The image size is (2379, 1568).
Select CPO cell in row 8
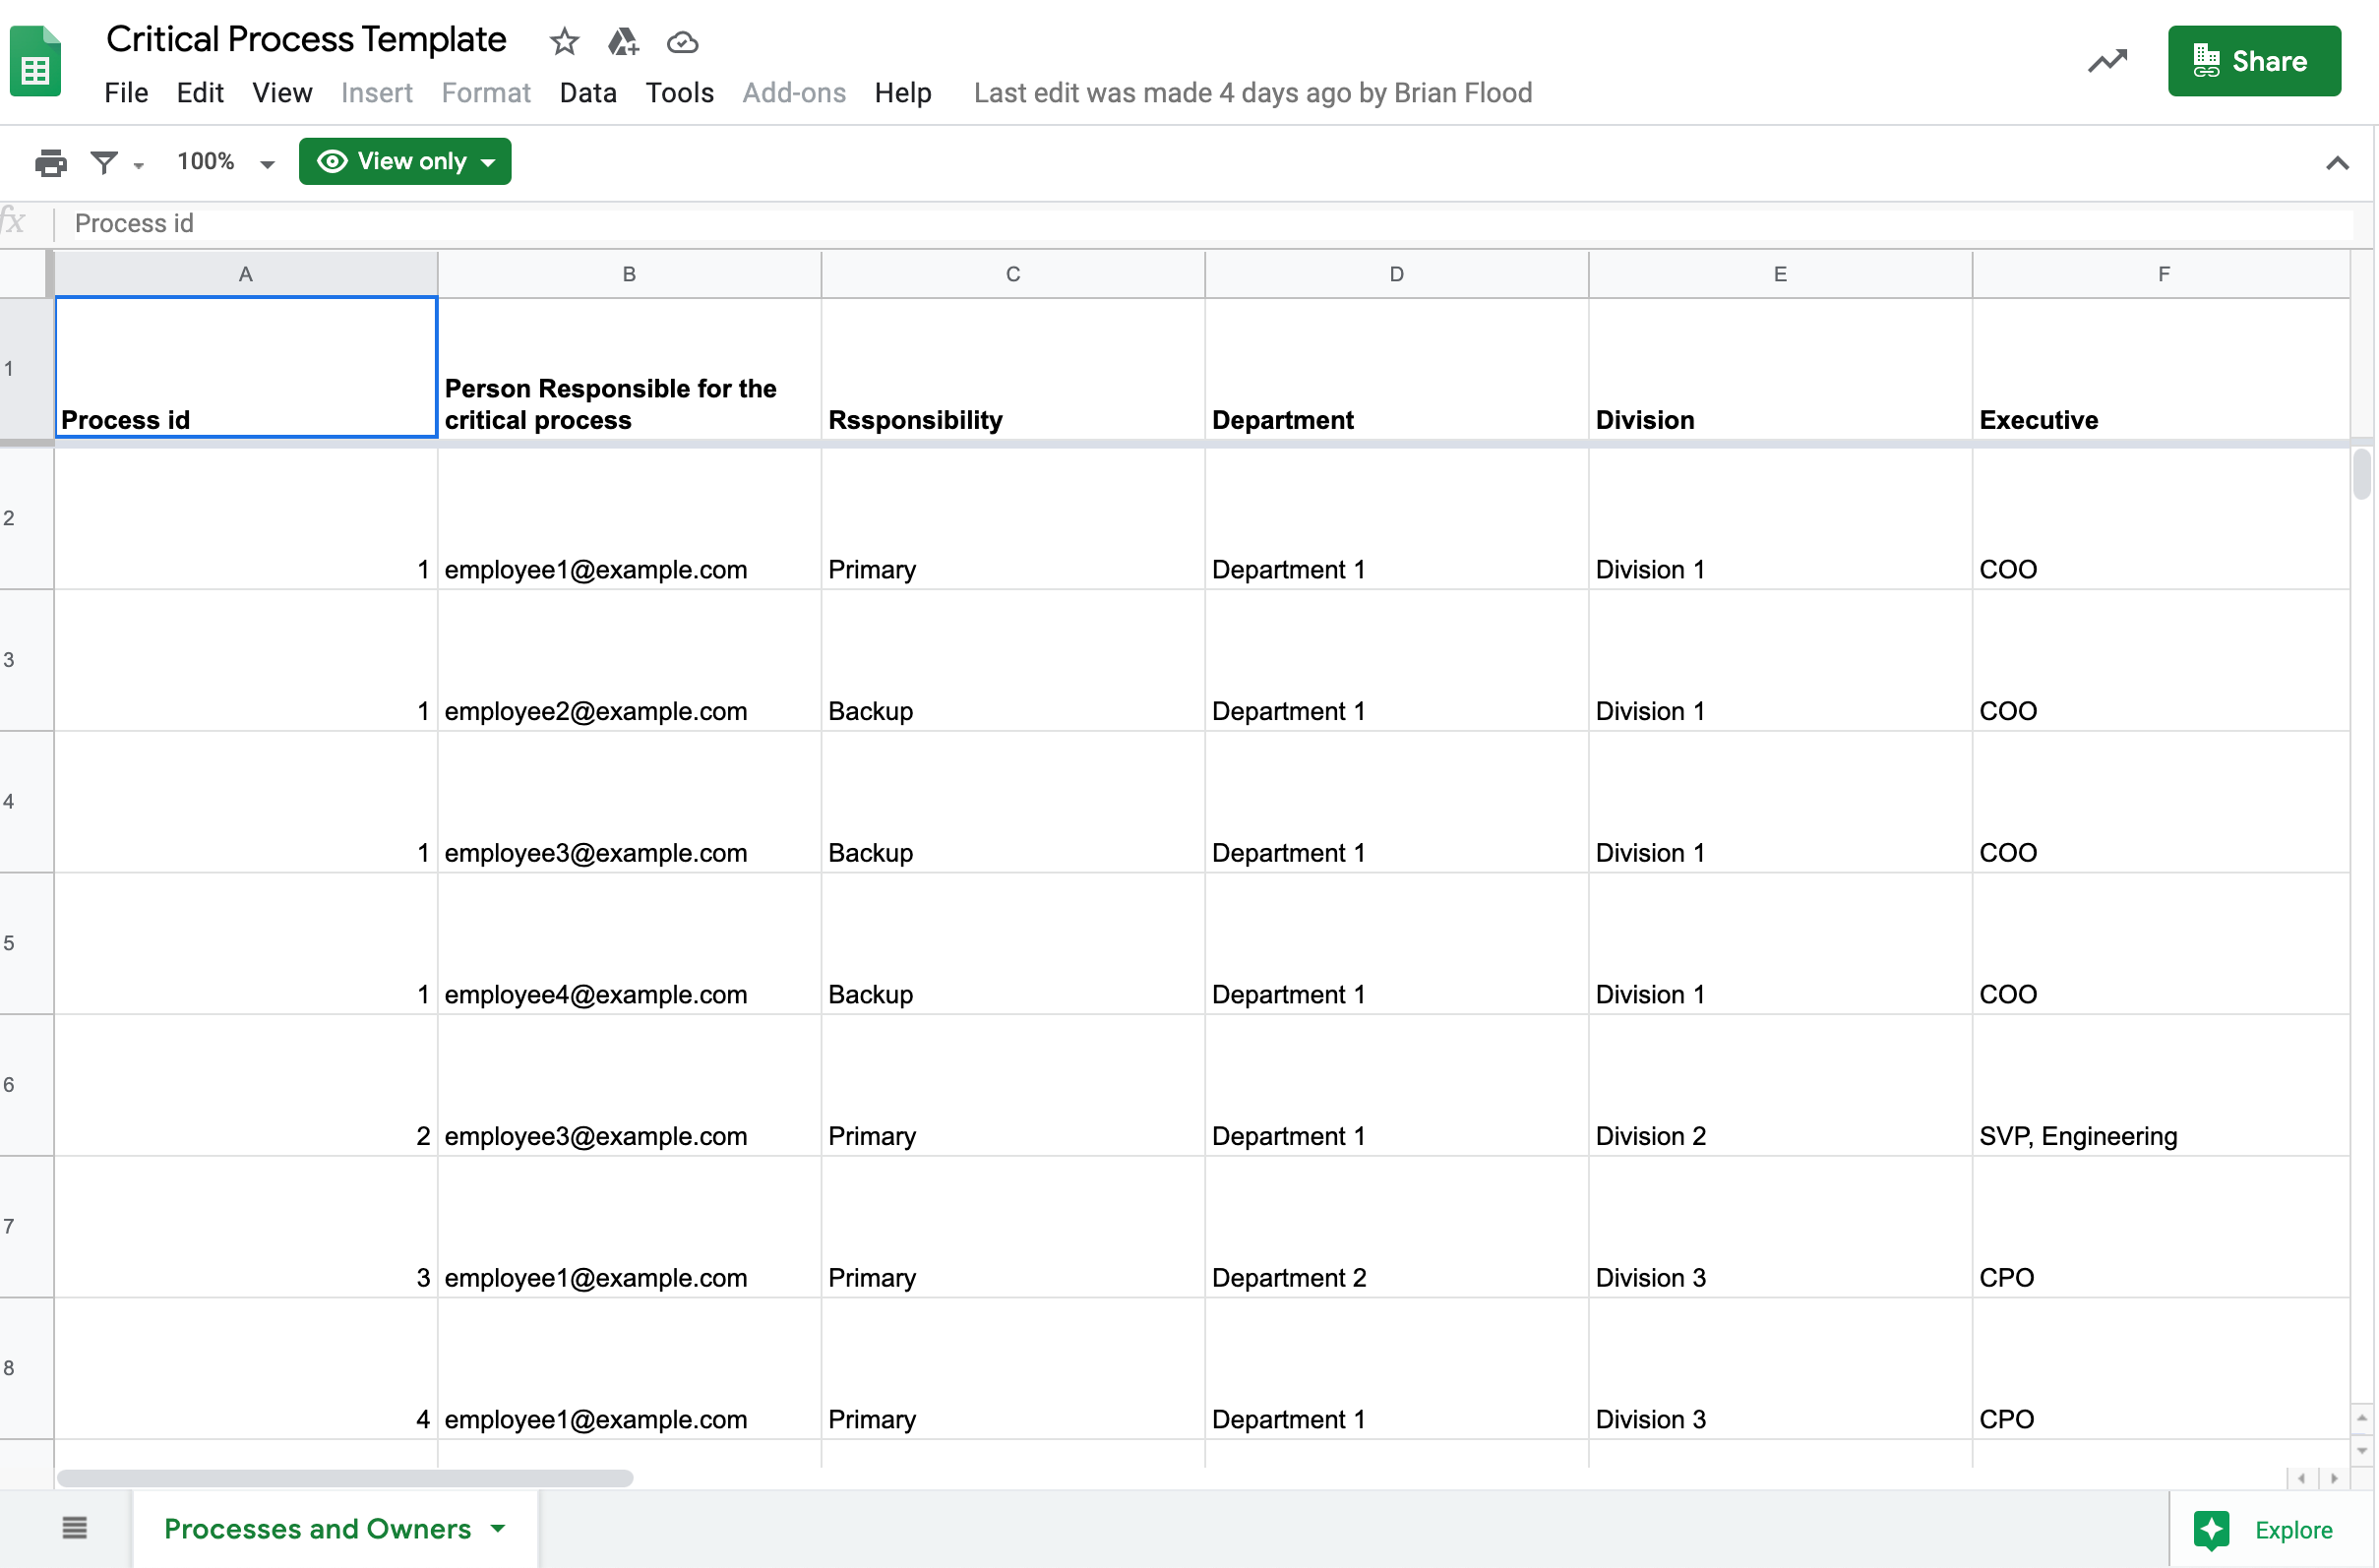click(x=2162, y=1369)
